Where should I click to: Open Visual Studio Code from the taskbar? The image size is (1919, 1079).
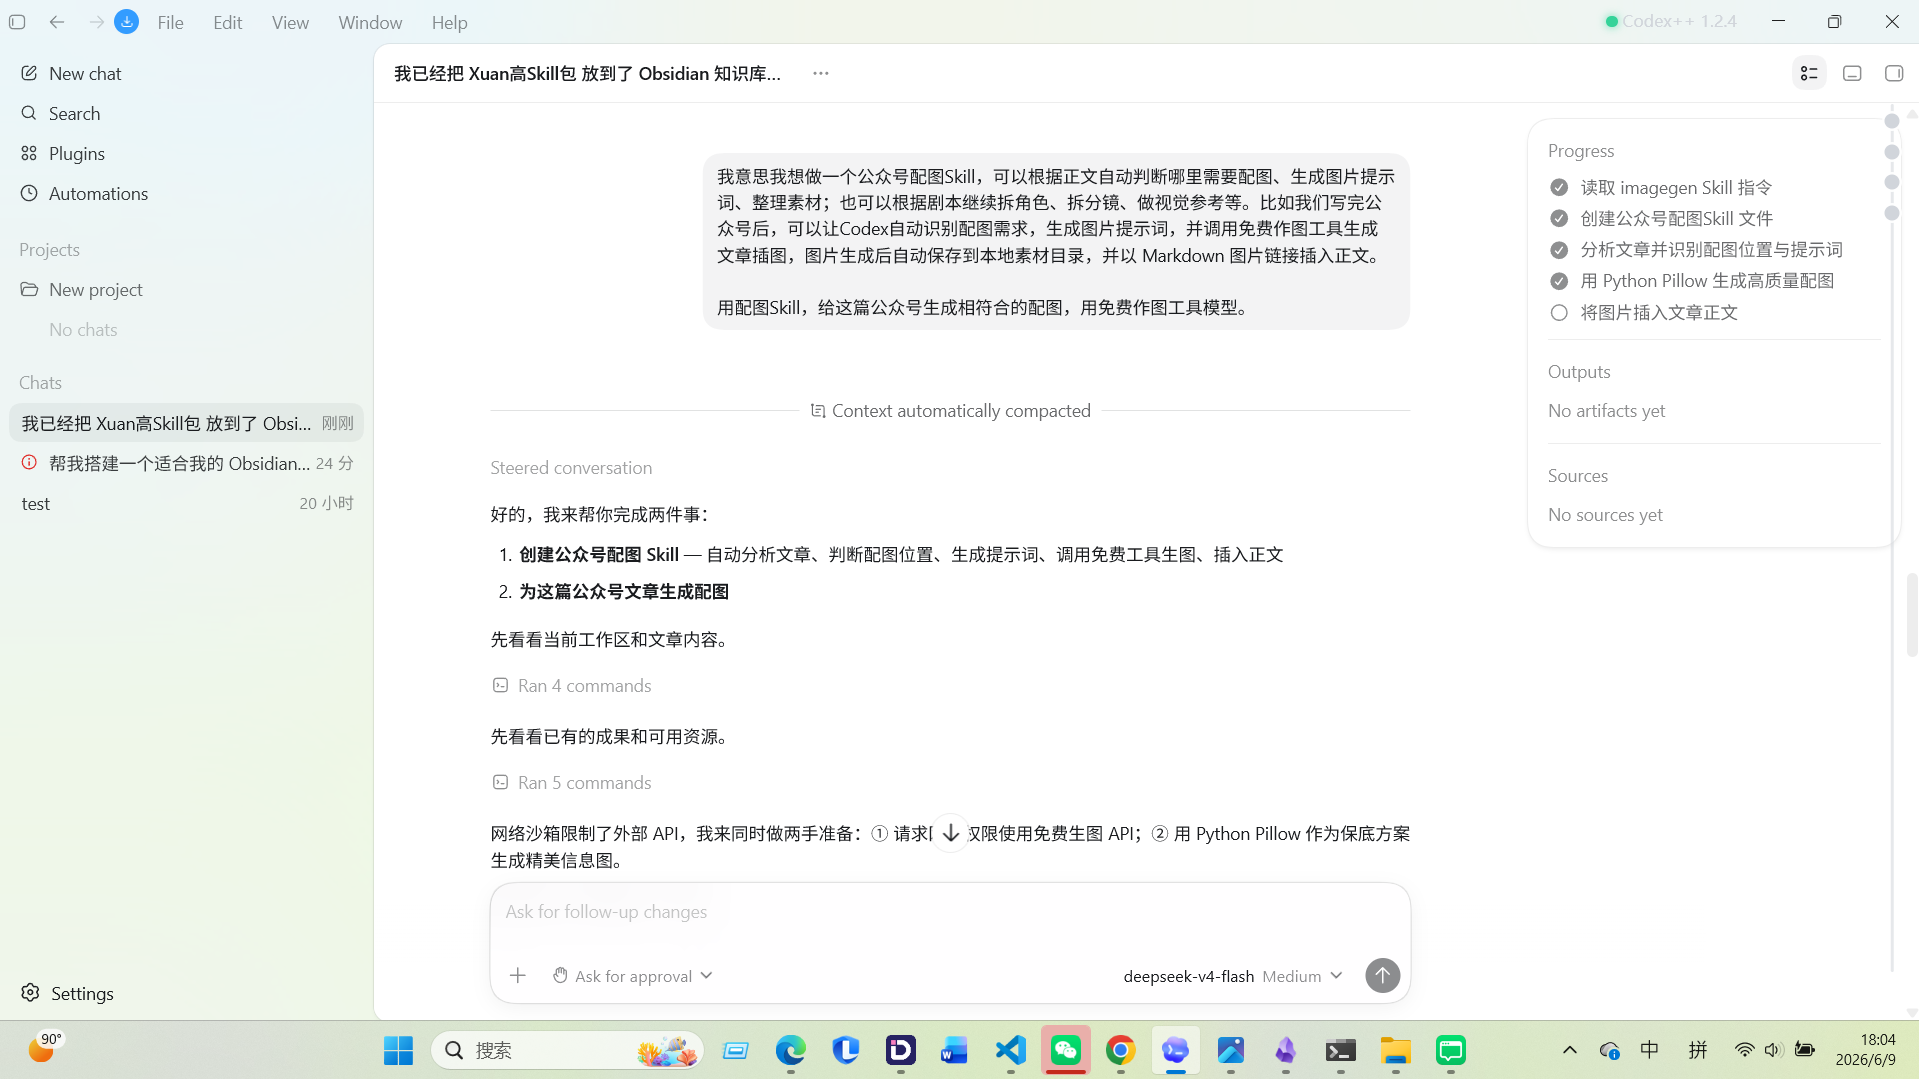[x=1011, y=1050]
